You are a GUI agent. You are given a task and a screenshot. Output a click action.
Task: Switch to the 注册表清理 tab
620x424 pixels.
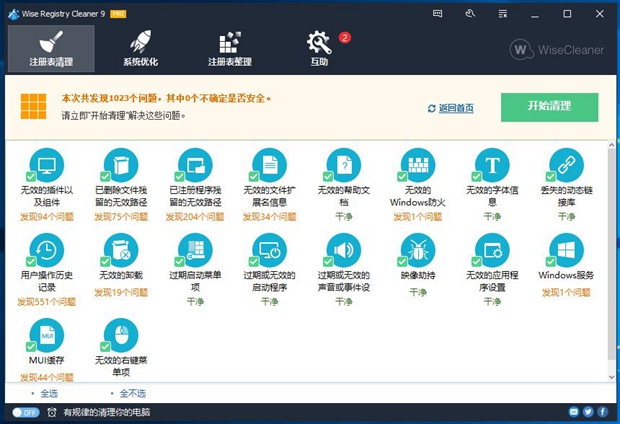point(51,49)
